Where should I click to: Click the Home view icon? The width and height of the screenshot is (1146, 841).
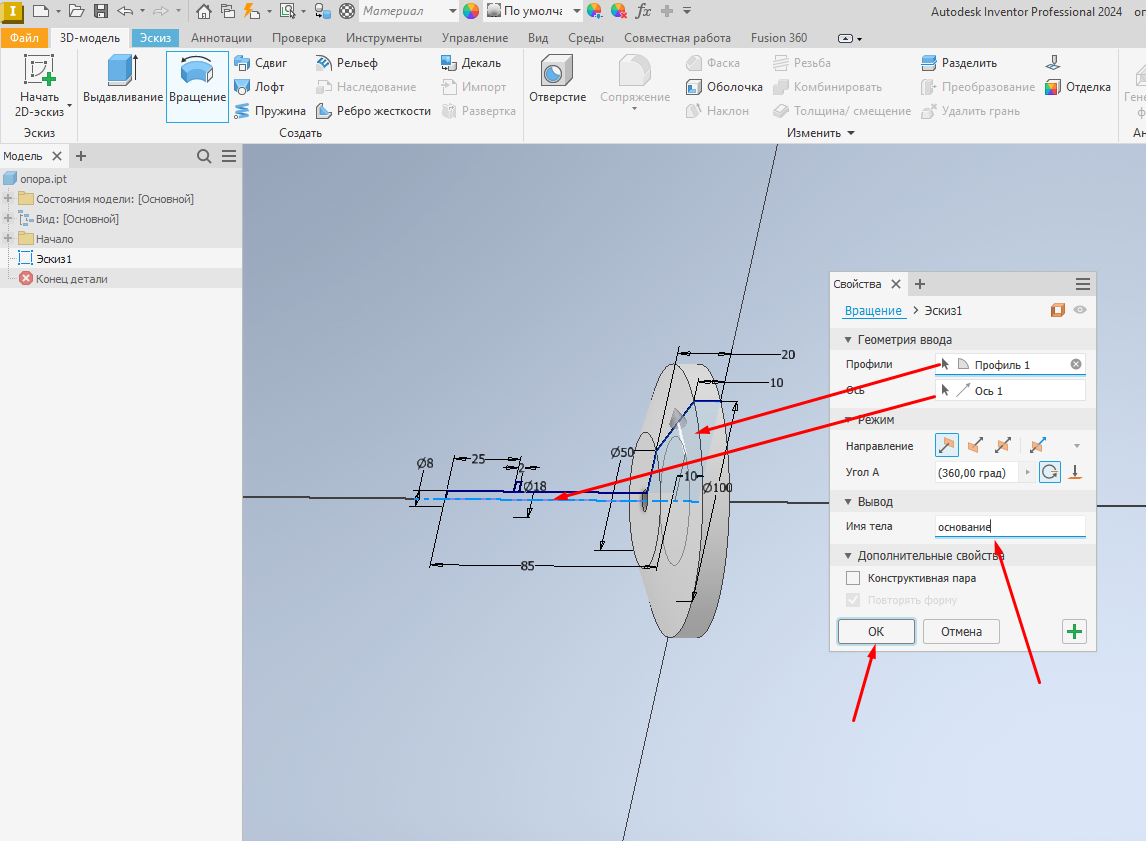click(204, 11)
